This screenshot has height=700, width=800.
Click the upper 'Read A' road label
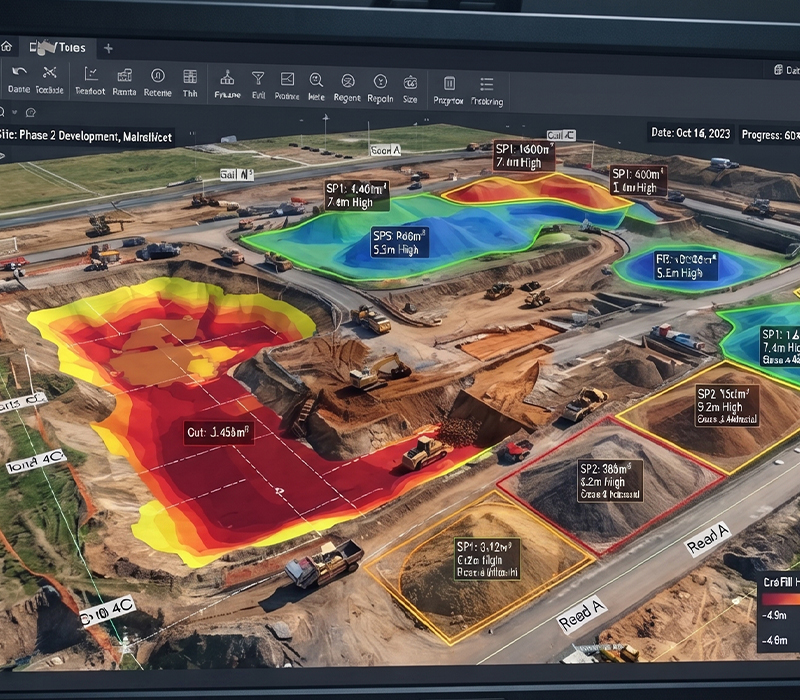pos(708,539)
